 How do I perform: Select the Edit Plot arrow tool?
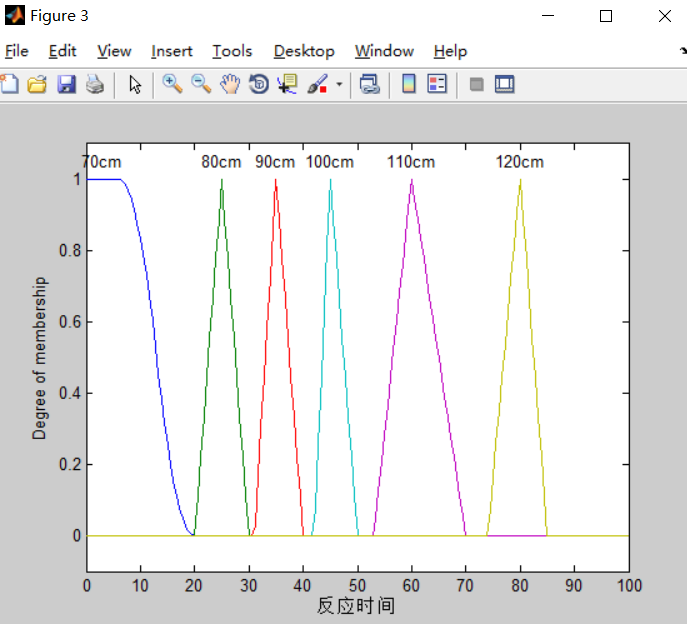[x=135, y=84]
